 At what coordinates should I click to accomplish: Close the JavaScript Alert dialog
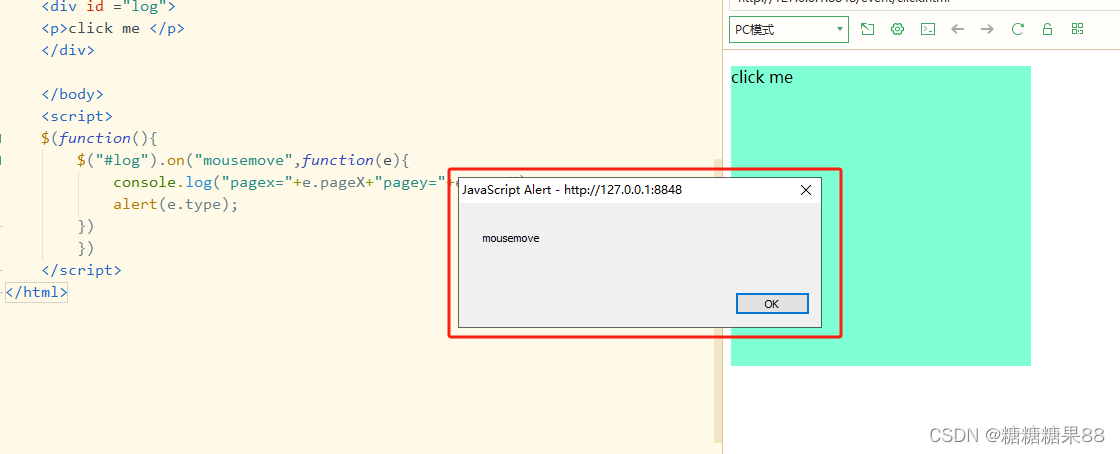pos(806,190)
